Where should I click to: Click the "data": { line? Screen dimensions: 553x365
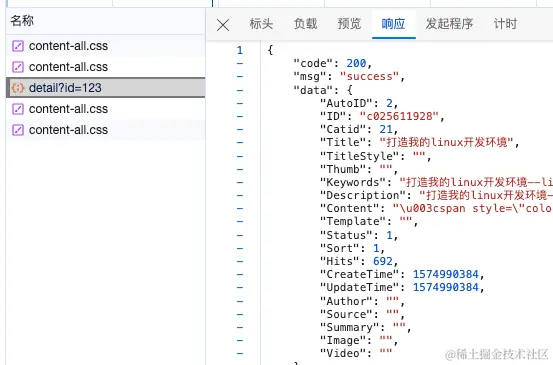(323, 90)
